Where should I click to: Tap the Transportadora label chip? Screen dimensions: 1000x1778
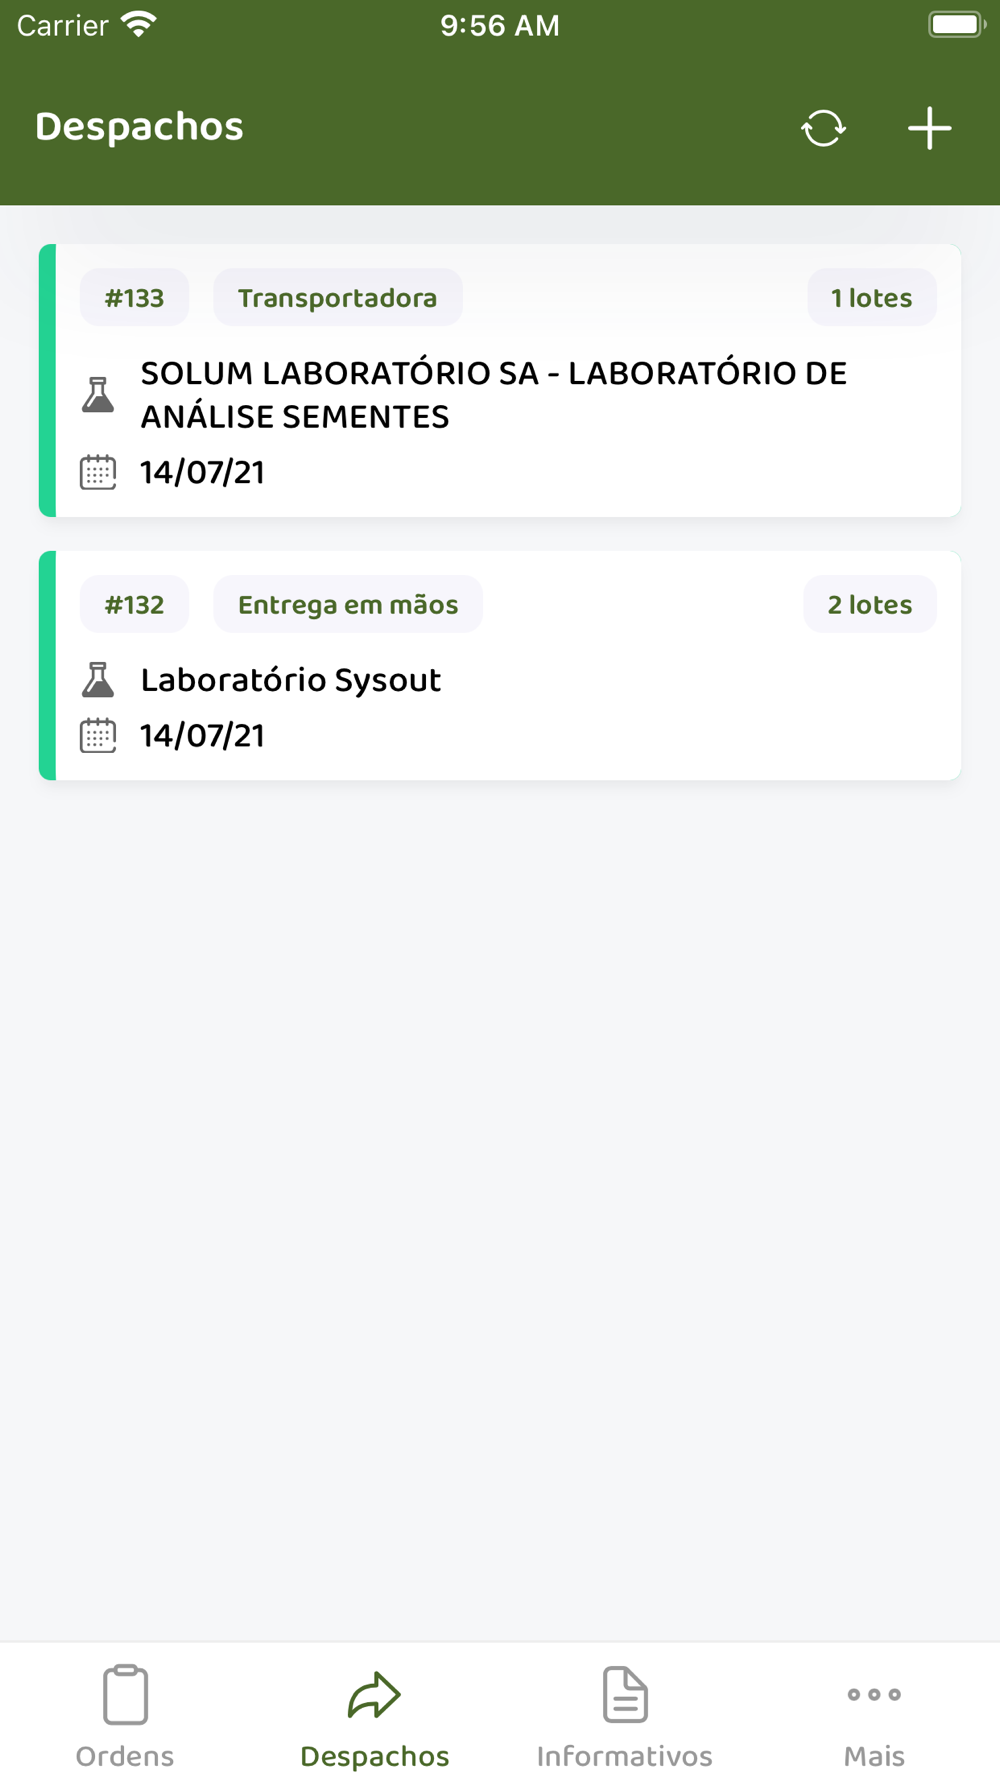(x=338, y=298)
